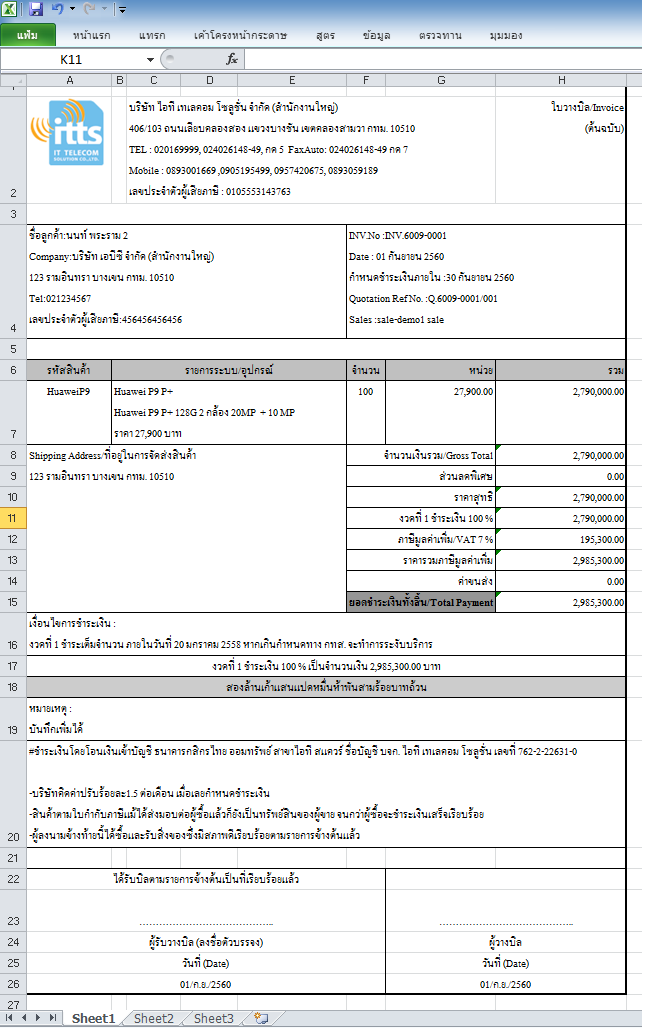Switch to the ตรวจทาน ribbon tab
645x1028 pixels.
tap(440, 35)
